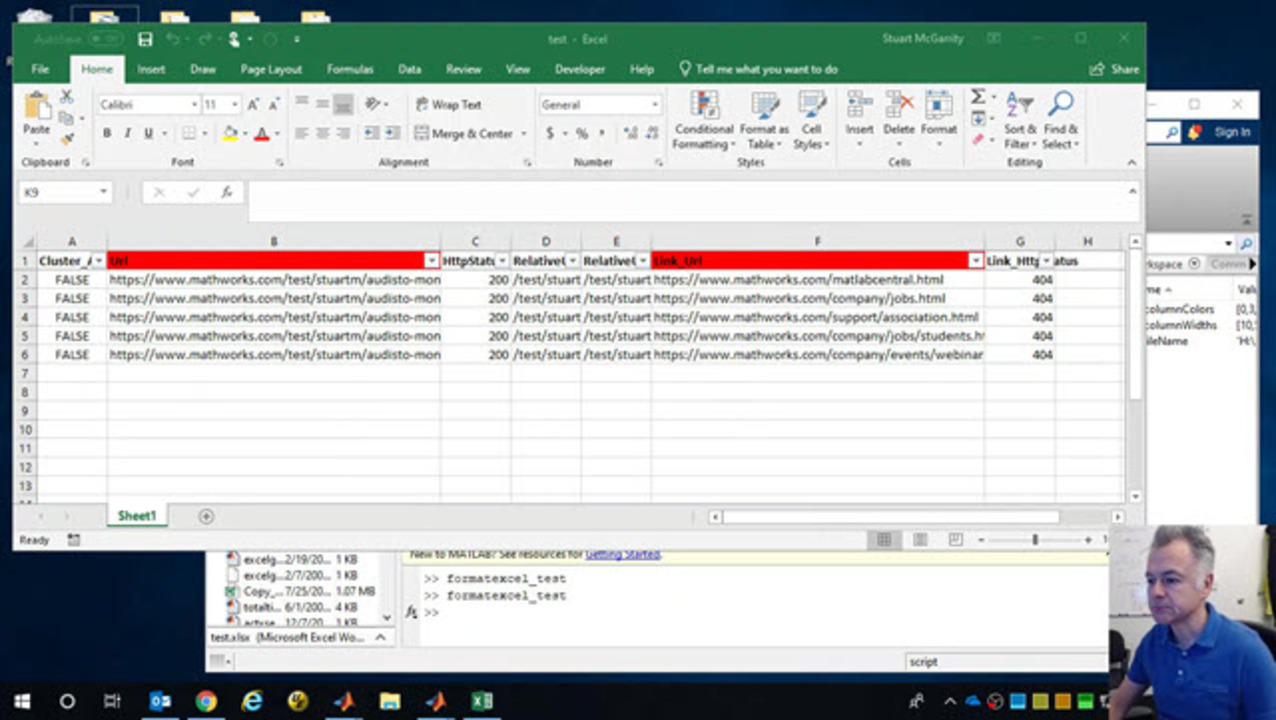Decrease font size with smaller A icon
Image resolution: width=1276 pixels, height=720 pixels.
click(x=273, y=104)
